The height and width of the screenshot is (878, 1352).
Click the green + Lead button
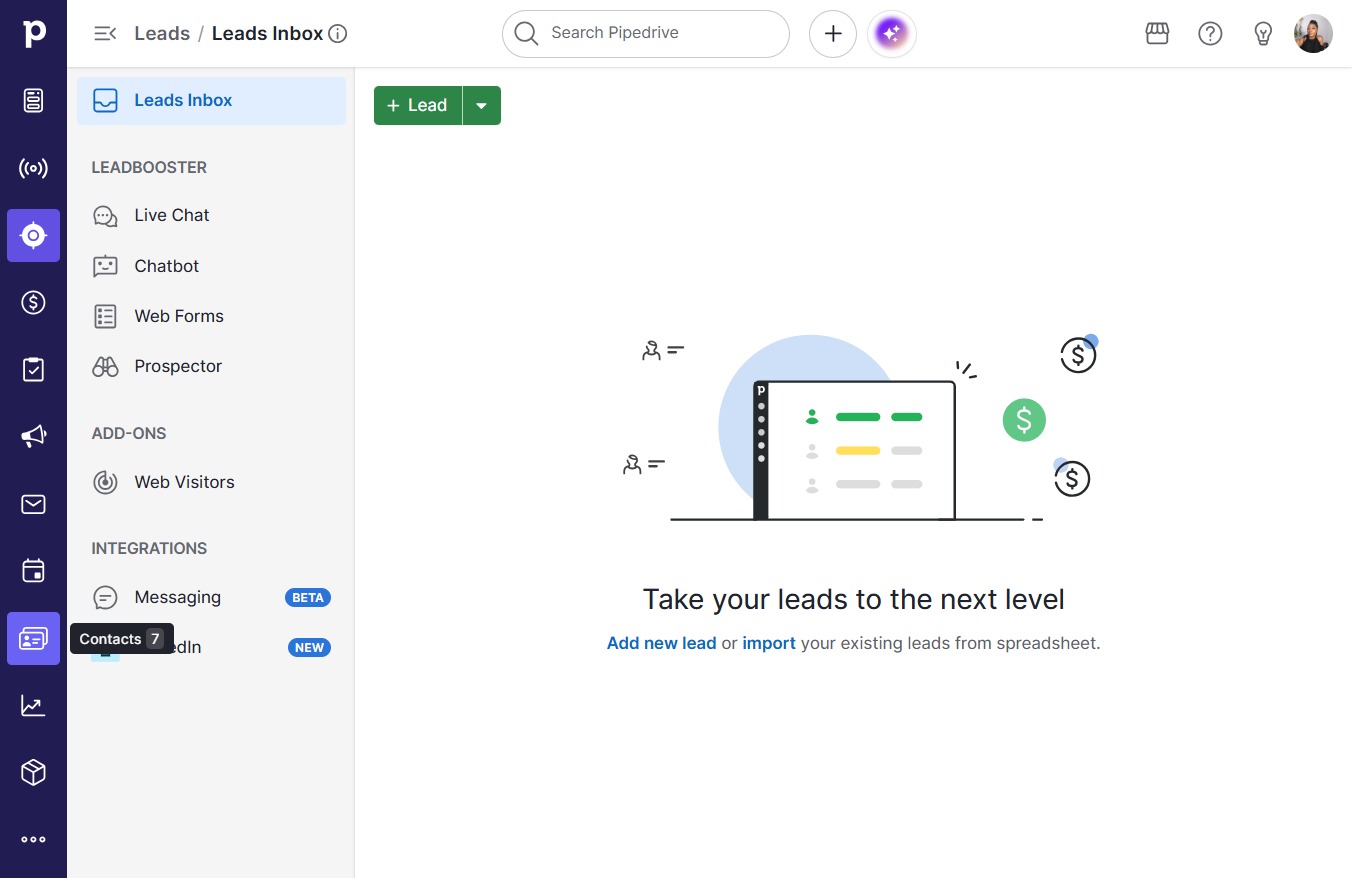click(x=418, y=106)
